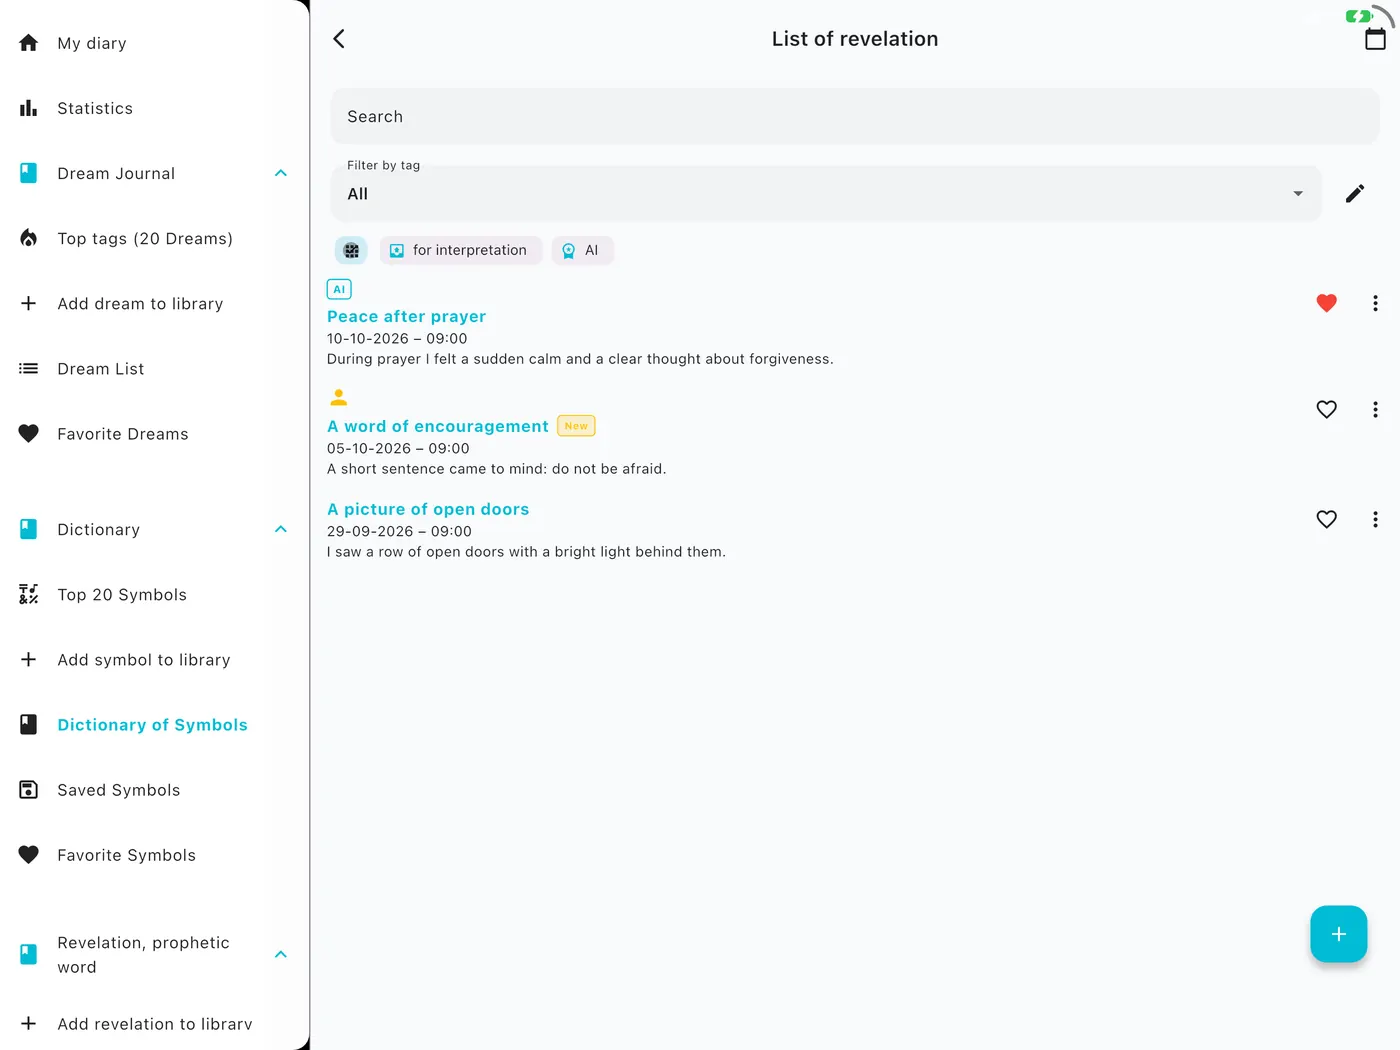Click the New badge on A word of encouragement

576,426
